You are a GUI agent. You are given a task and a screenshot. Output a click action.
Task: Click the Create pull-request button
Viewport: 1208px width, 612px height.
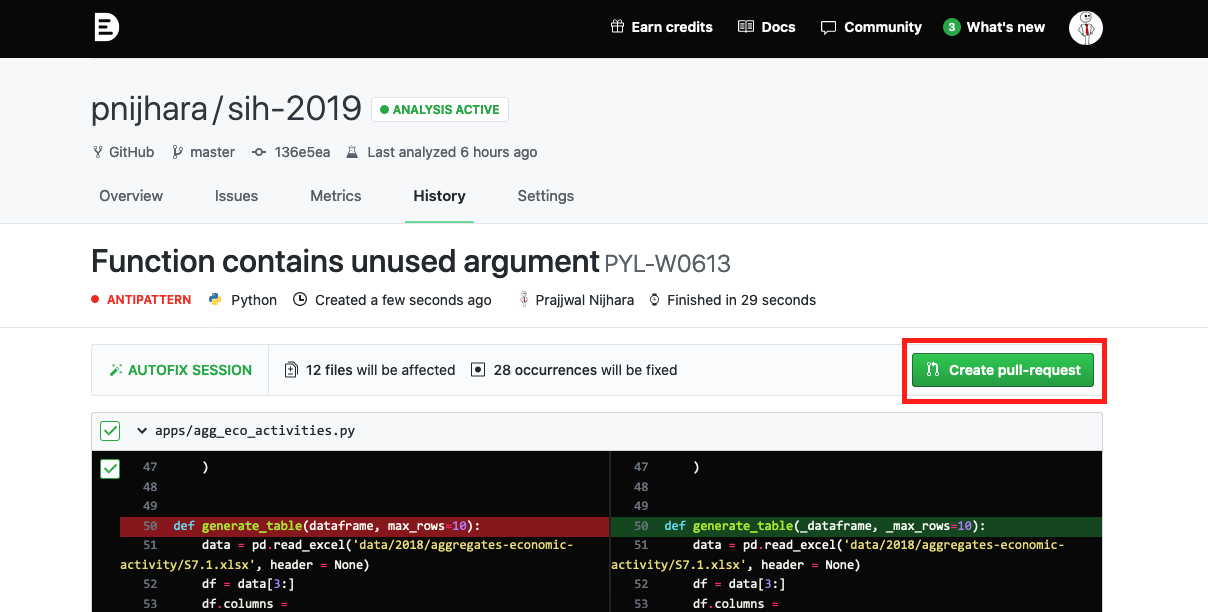pyautogui.click(x=1003, y=369)
